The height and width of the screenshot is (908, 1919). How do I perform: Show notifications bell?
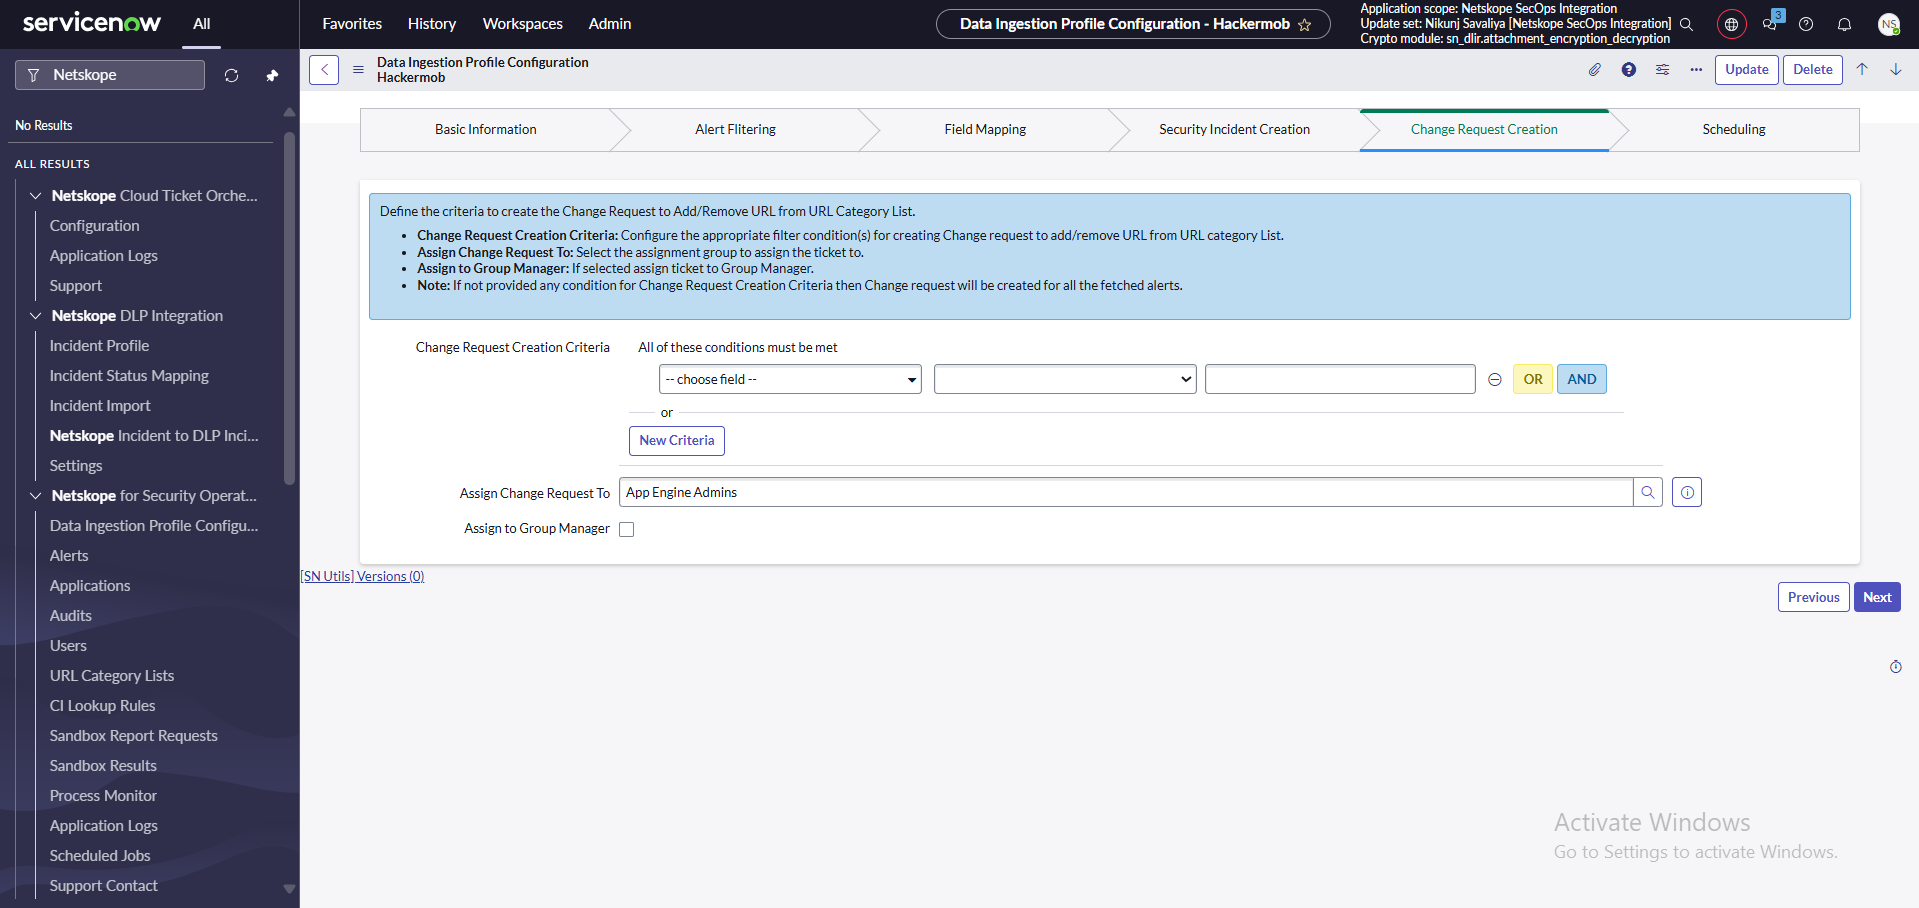click(x=1844, y=24)
